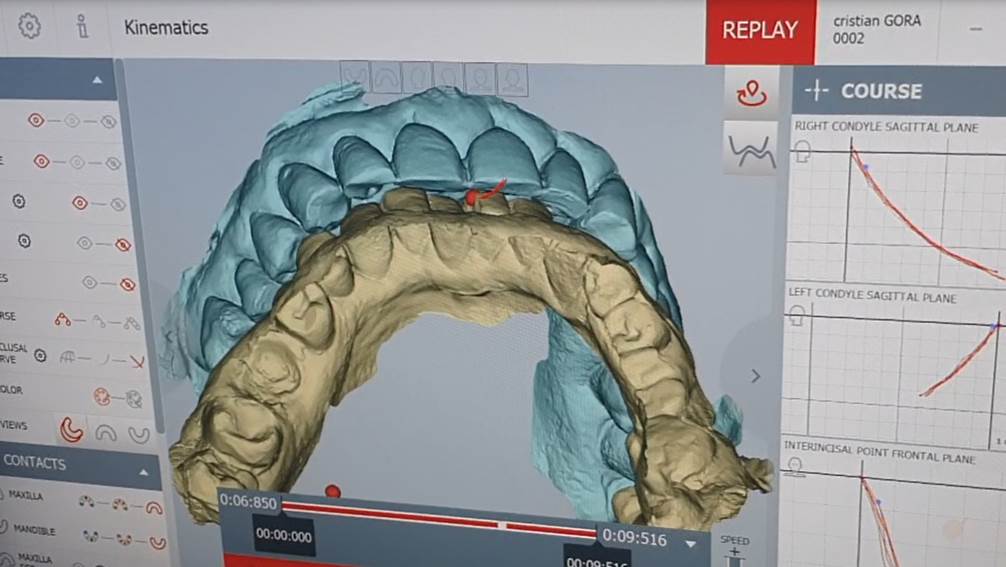Choose Mandible contacts red arch icon
The height and width of the screenshot is (567, 1006).
point(157,543)
